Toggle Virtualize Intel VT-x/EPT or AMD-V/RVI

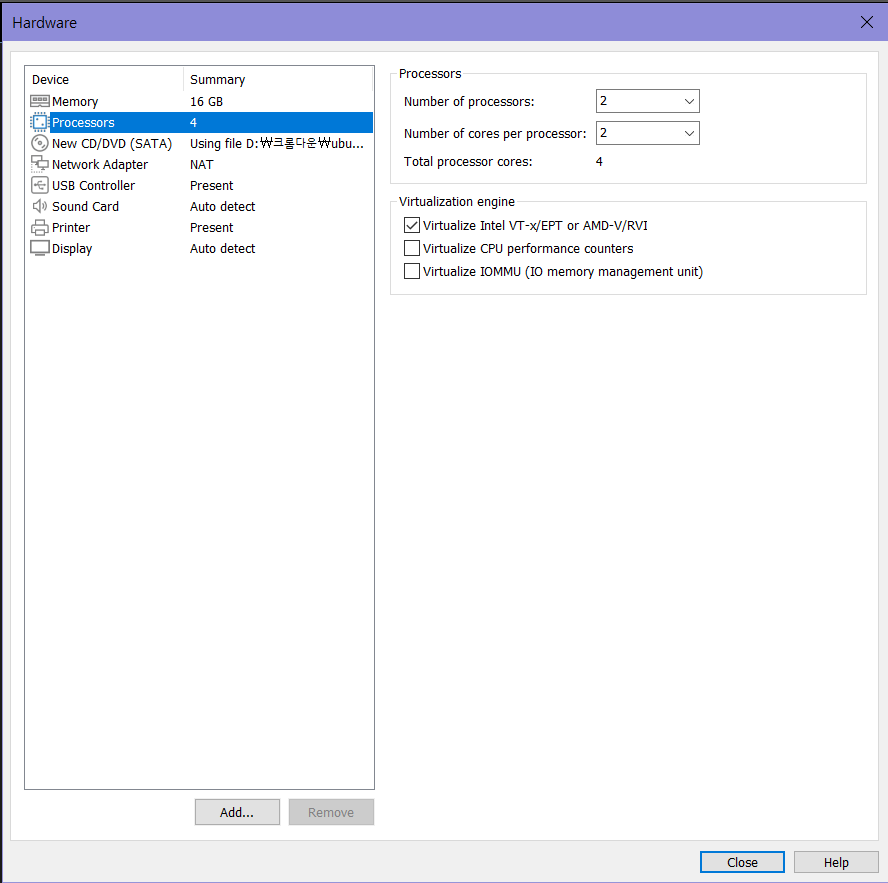tap(412, 225)
